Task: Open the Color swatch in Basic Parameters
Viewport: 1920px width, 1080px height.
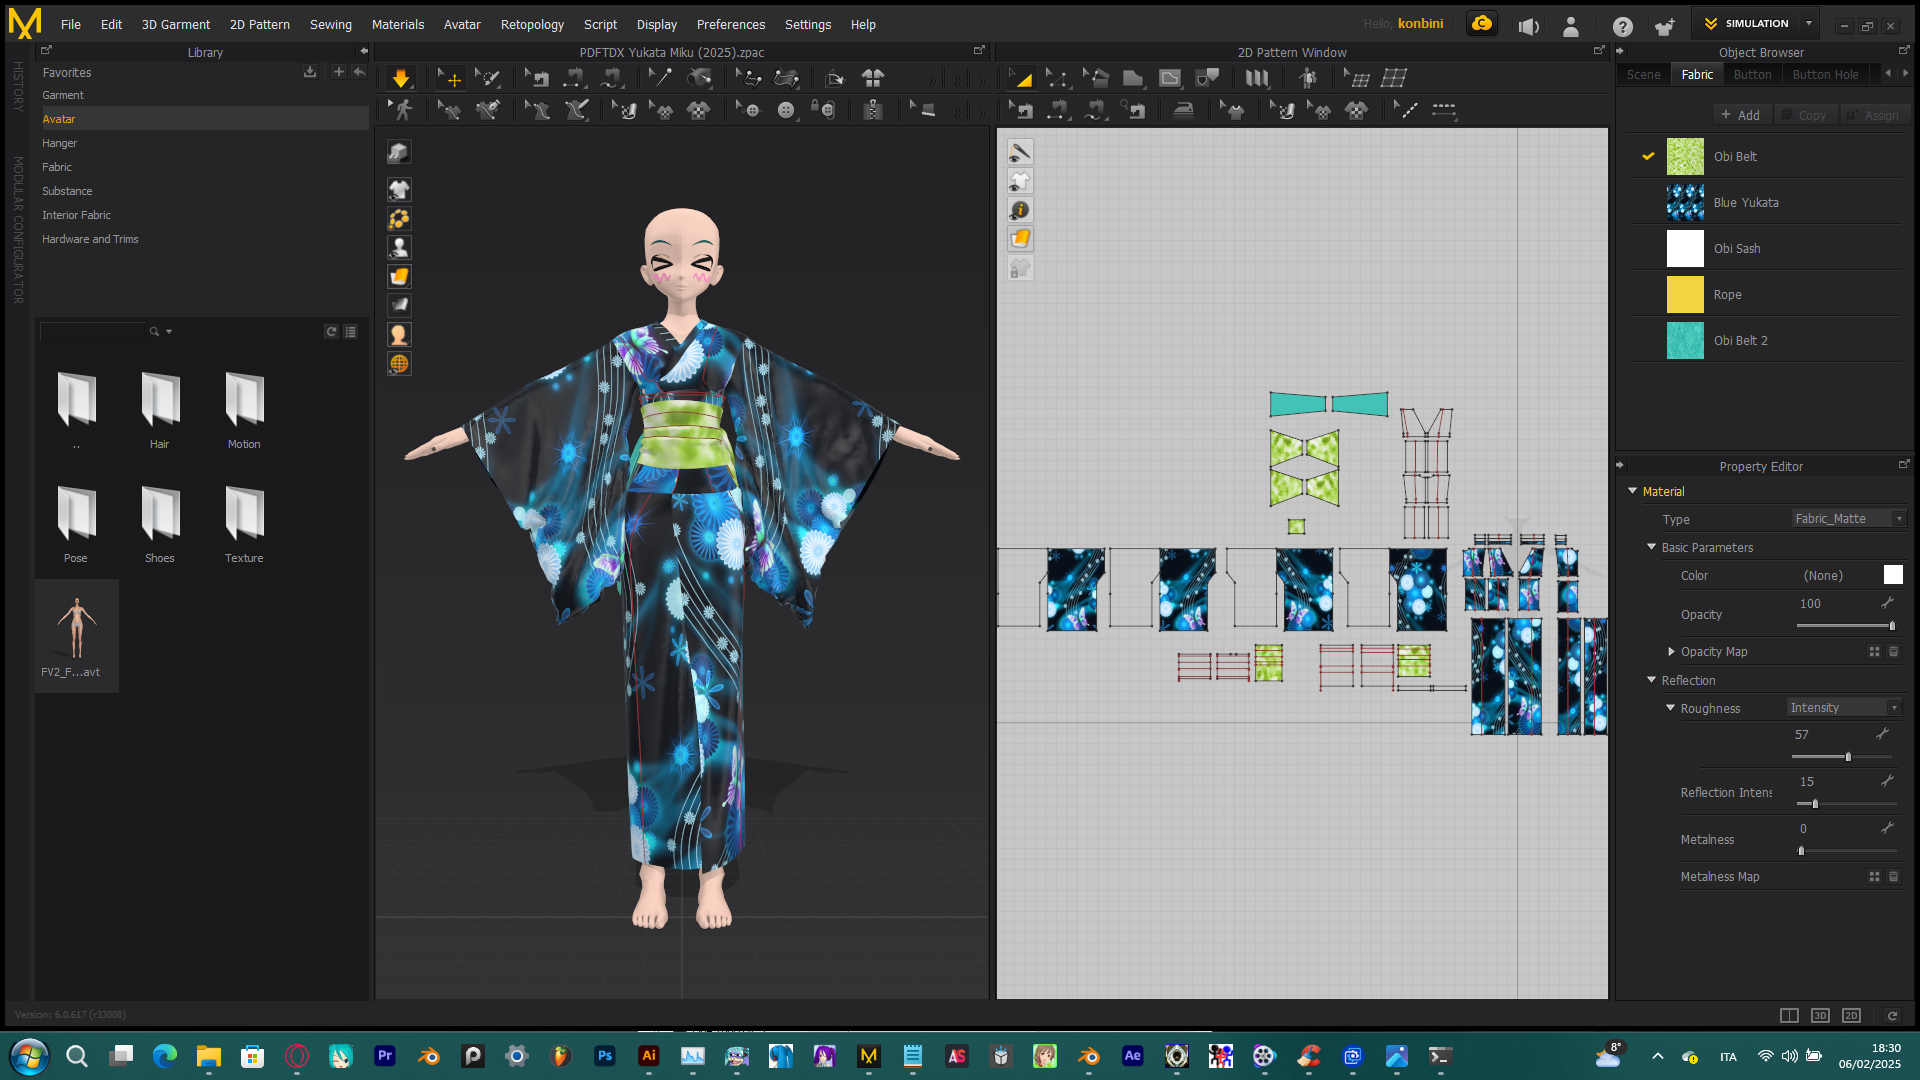Action: 1893,575
